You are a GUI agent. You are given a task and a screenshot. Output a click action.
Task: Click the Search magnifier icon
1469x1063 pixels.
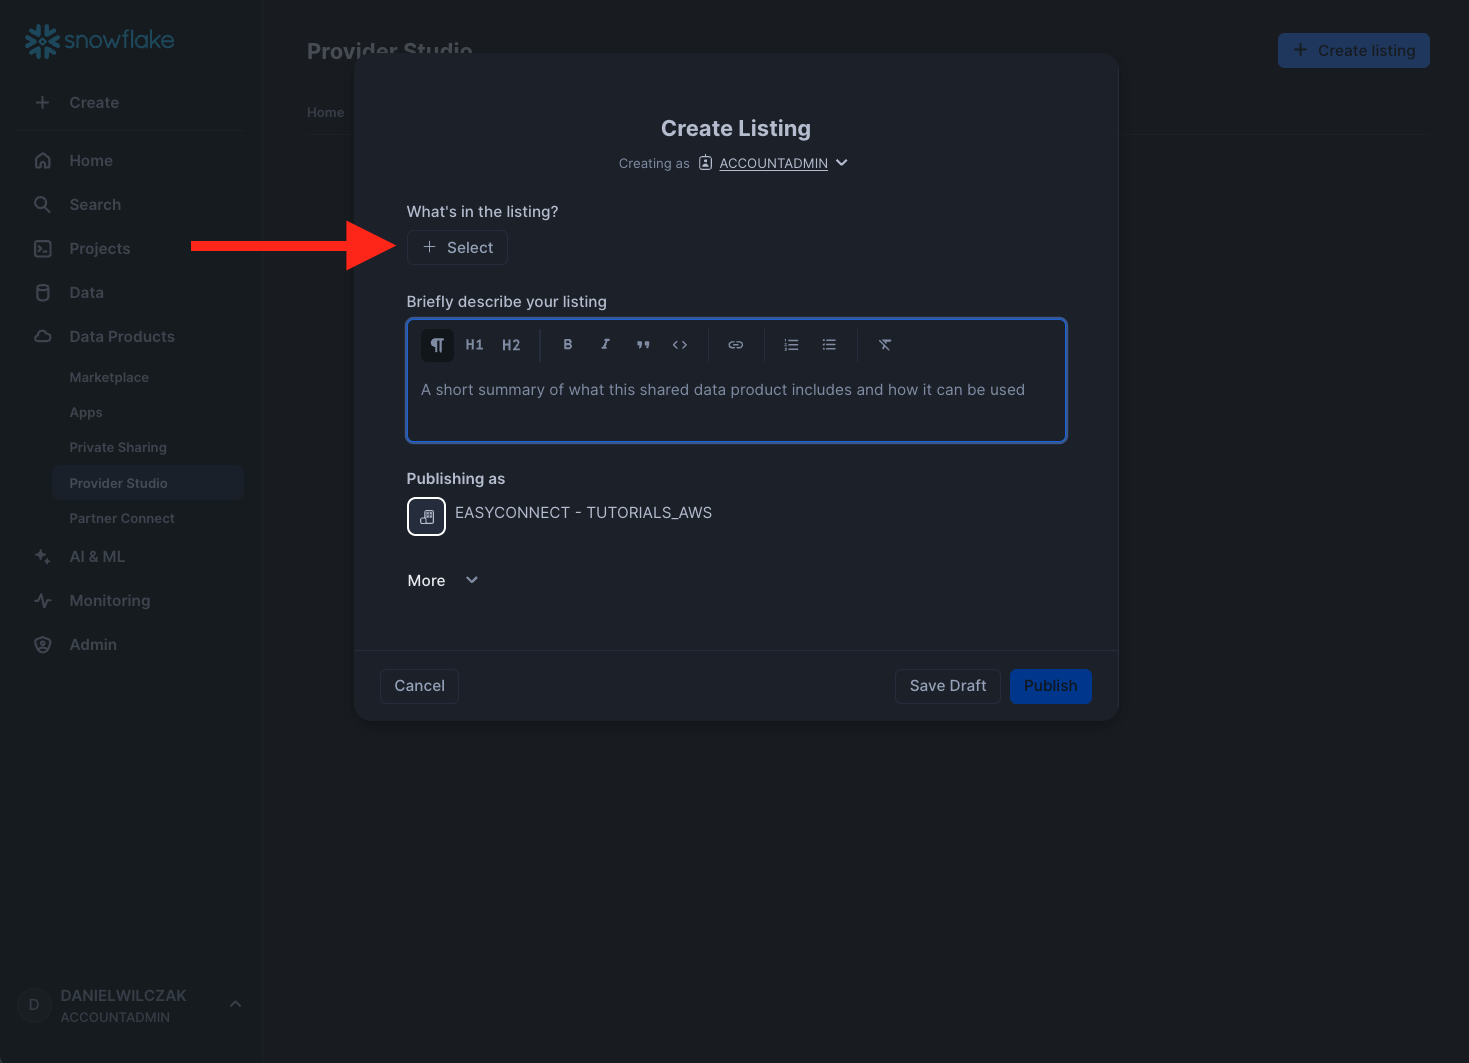tap(43, 205)
